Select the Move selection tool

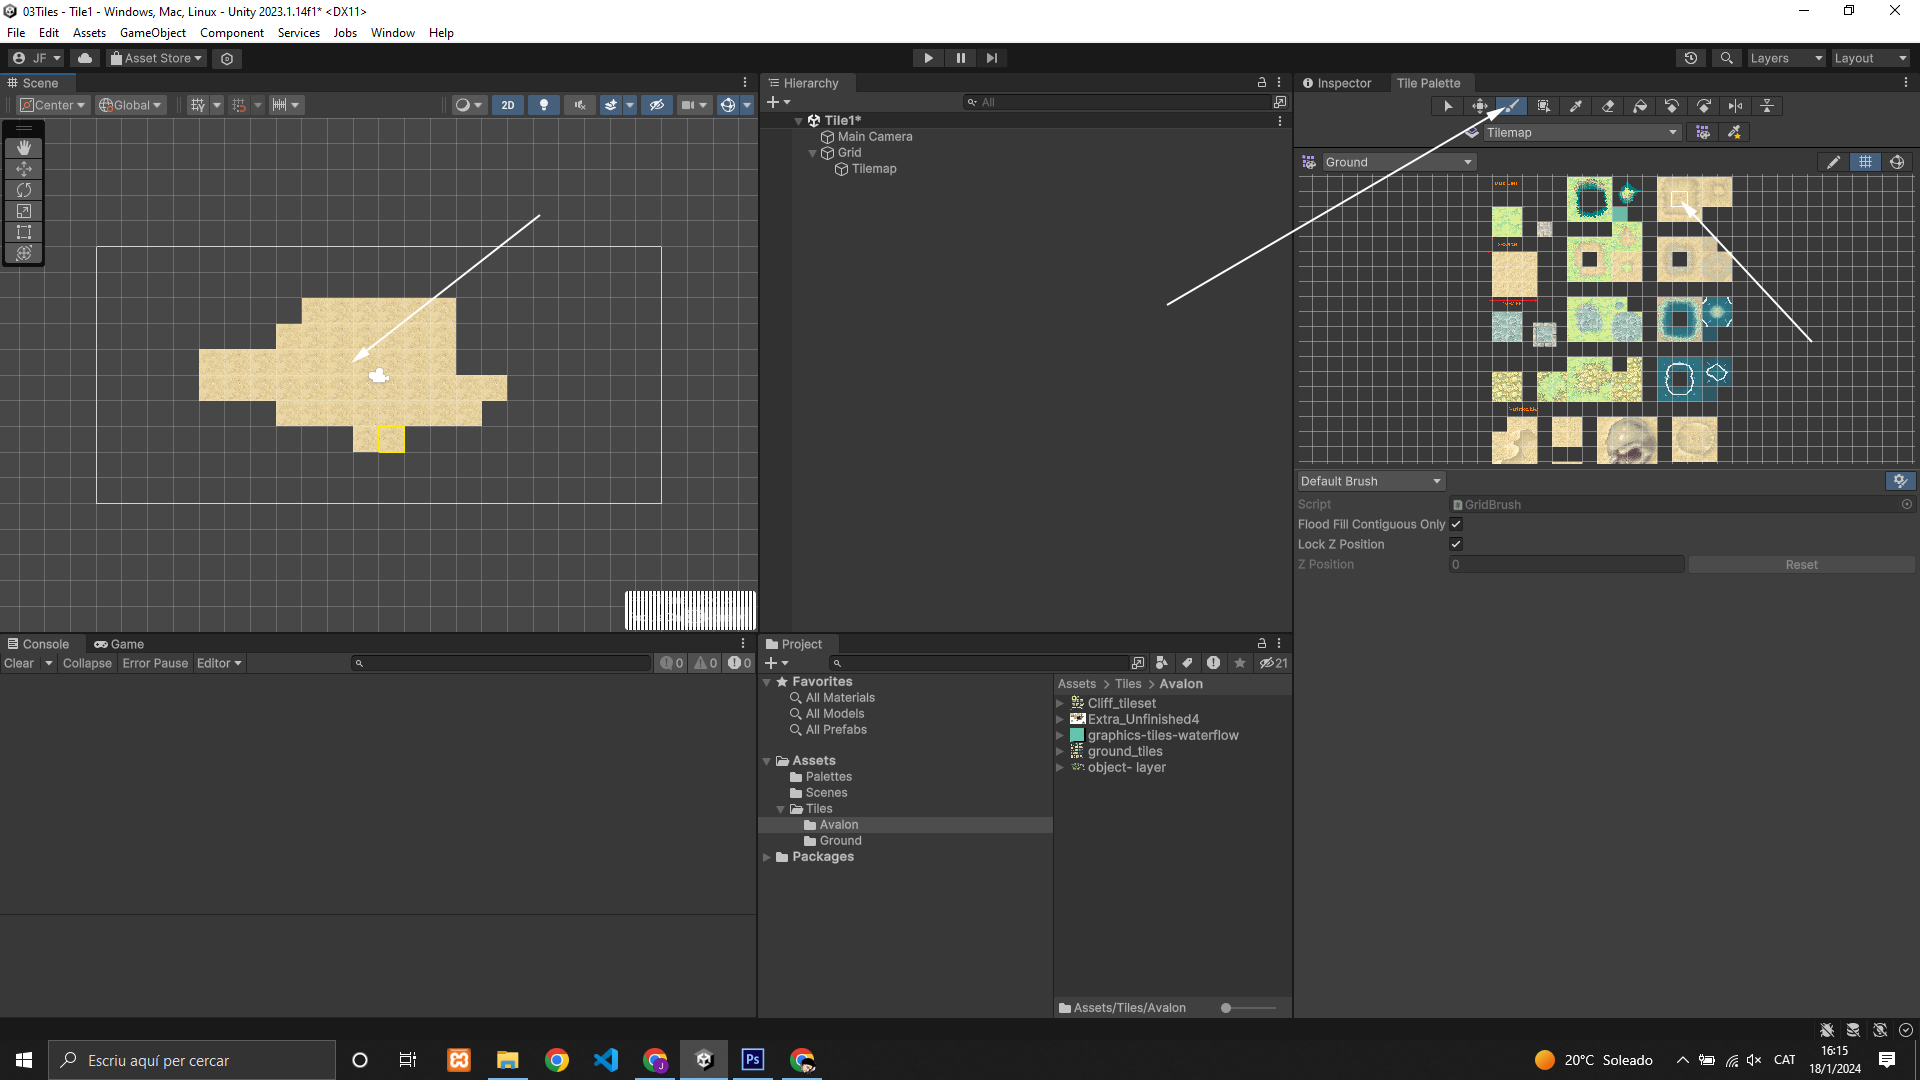(1480, 106)
